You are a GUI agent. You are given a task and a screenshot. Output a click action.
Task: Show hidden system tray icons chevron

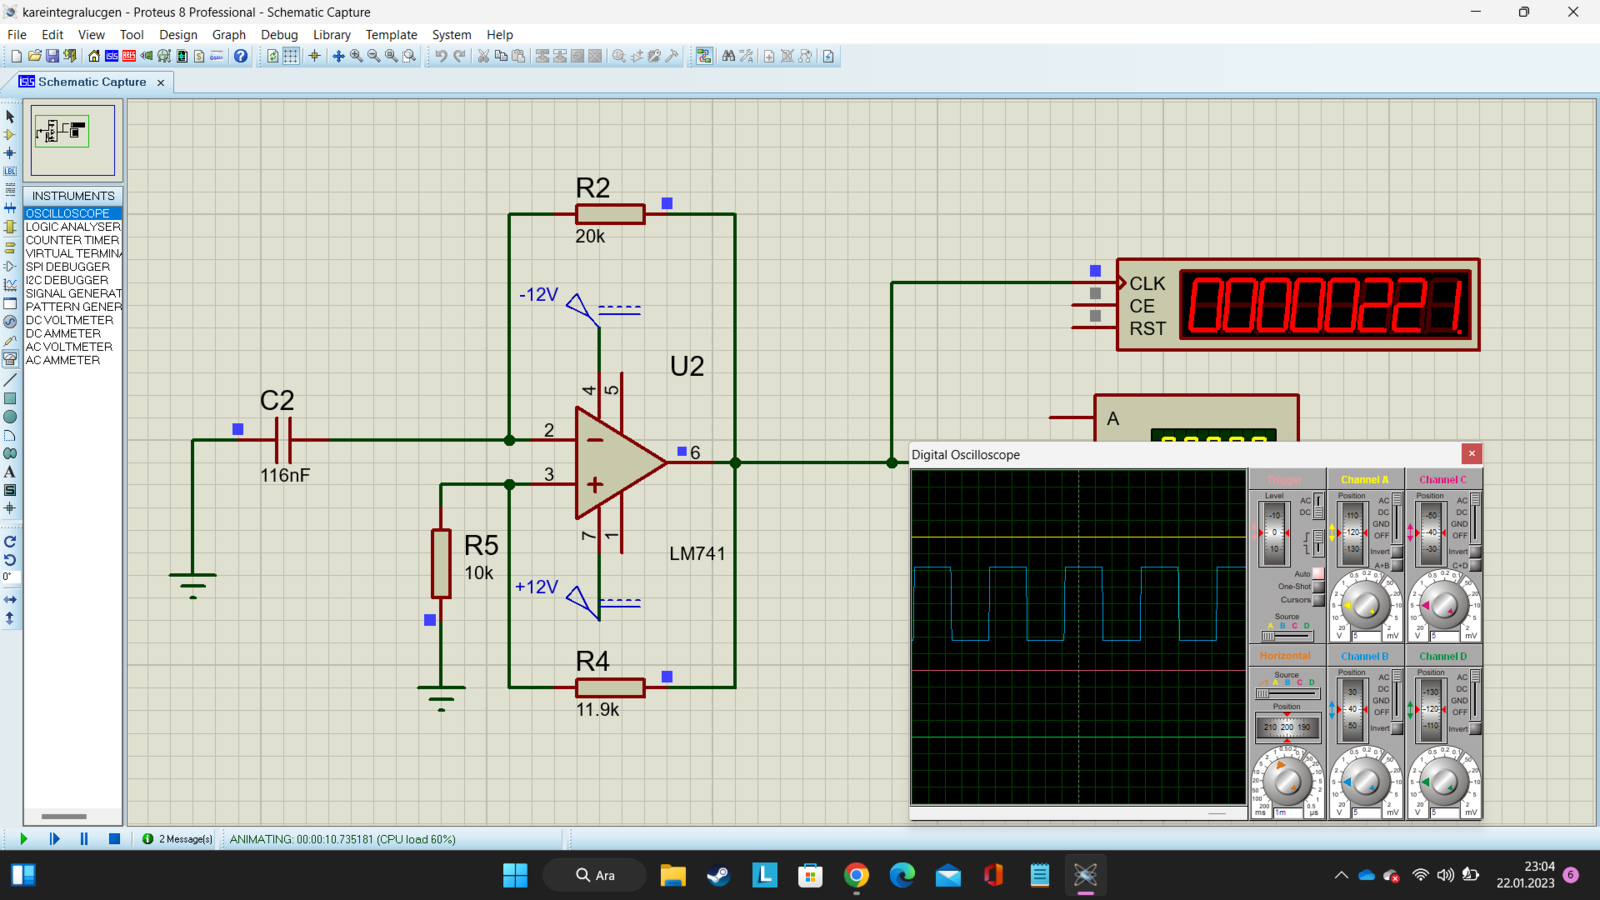1341,875
